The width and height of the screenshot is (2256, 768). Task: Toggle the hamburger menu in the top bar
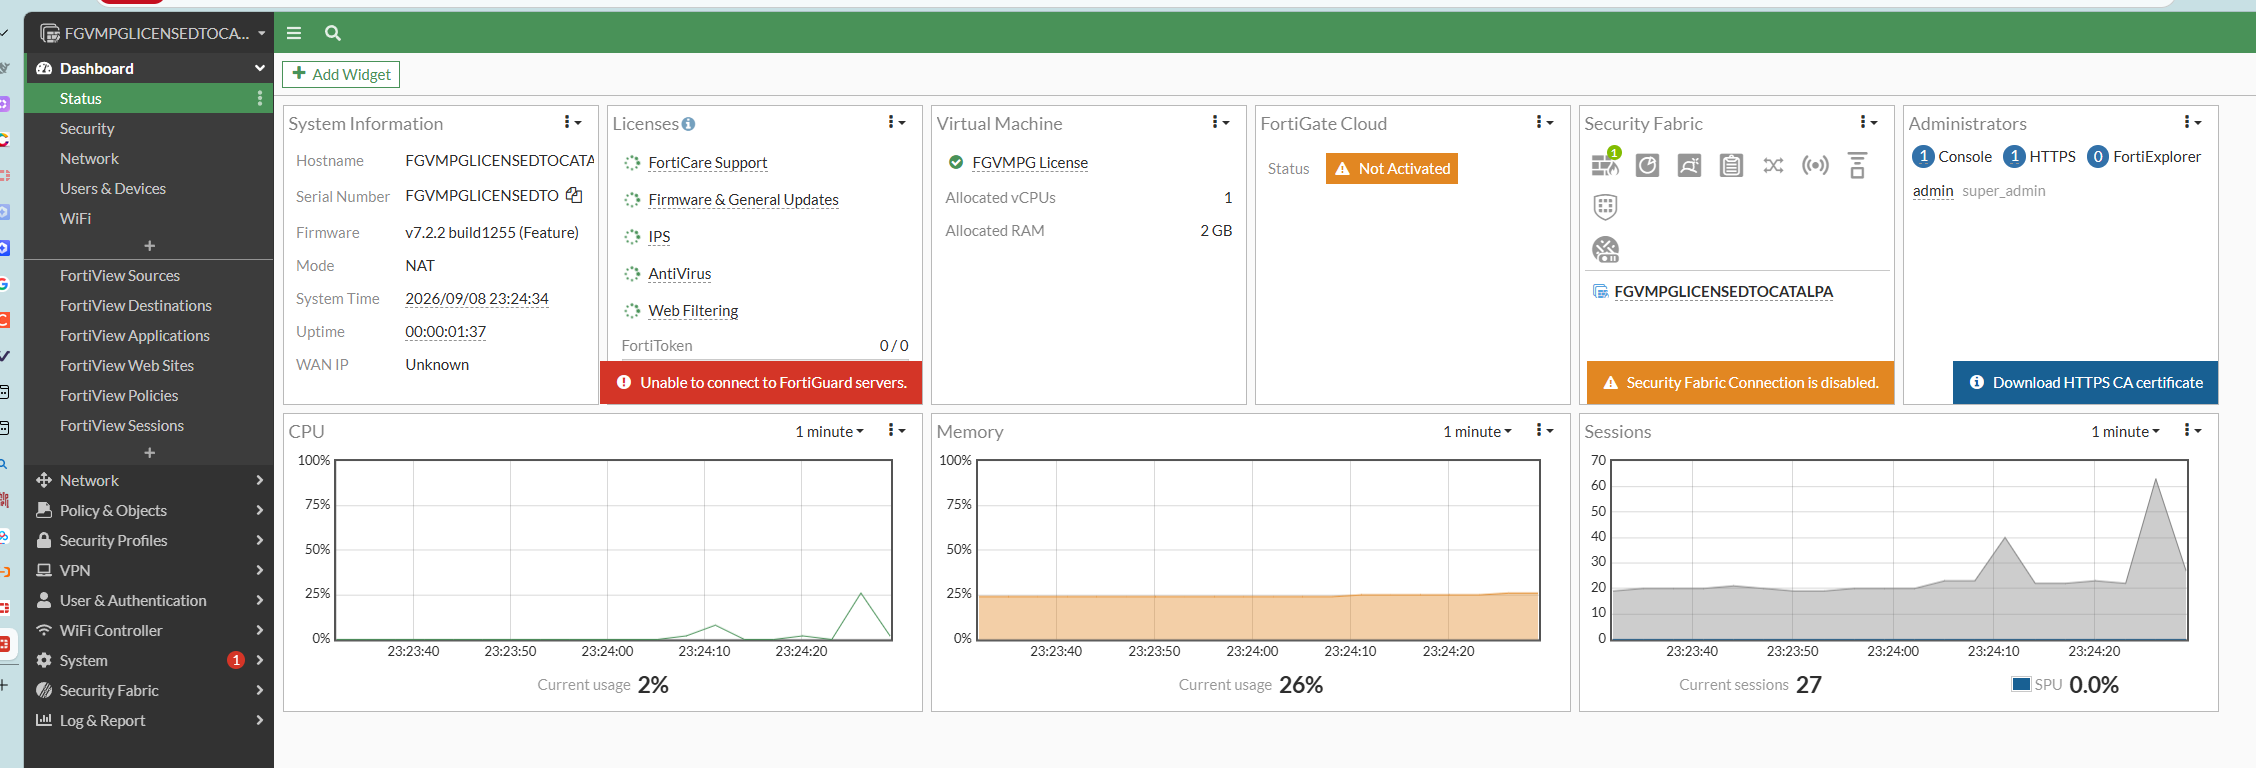pos(294,33)
